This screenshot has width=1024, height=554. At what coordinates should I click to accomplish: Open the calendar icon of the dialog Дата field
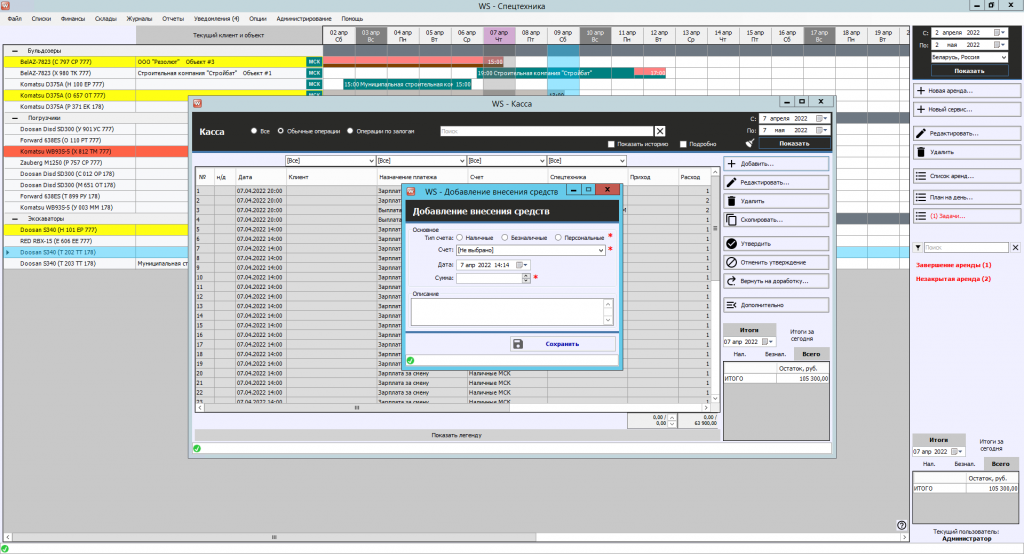coord(520,265)
